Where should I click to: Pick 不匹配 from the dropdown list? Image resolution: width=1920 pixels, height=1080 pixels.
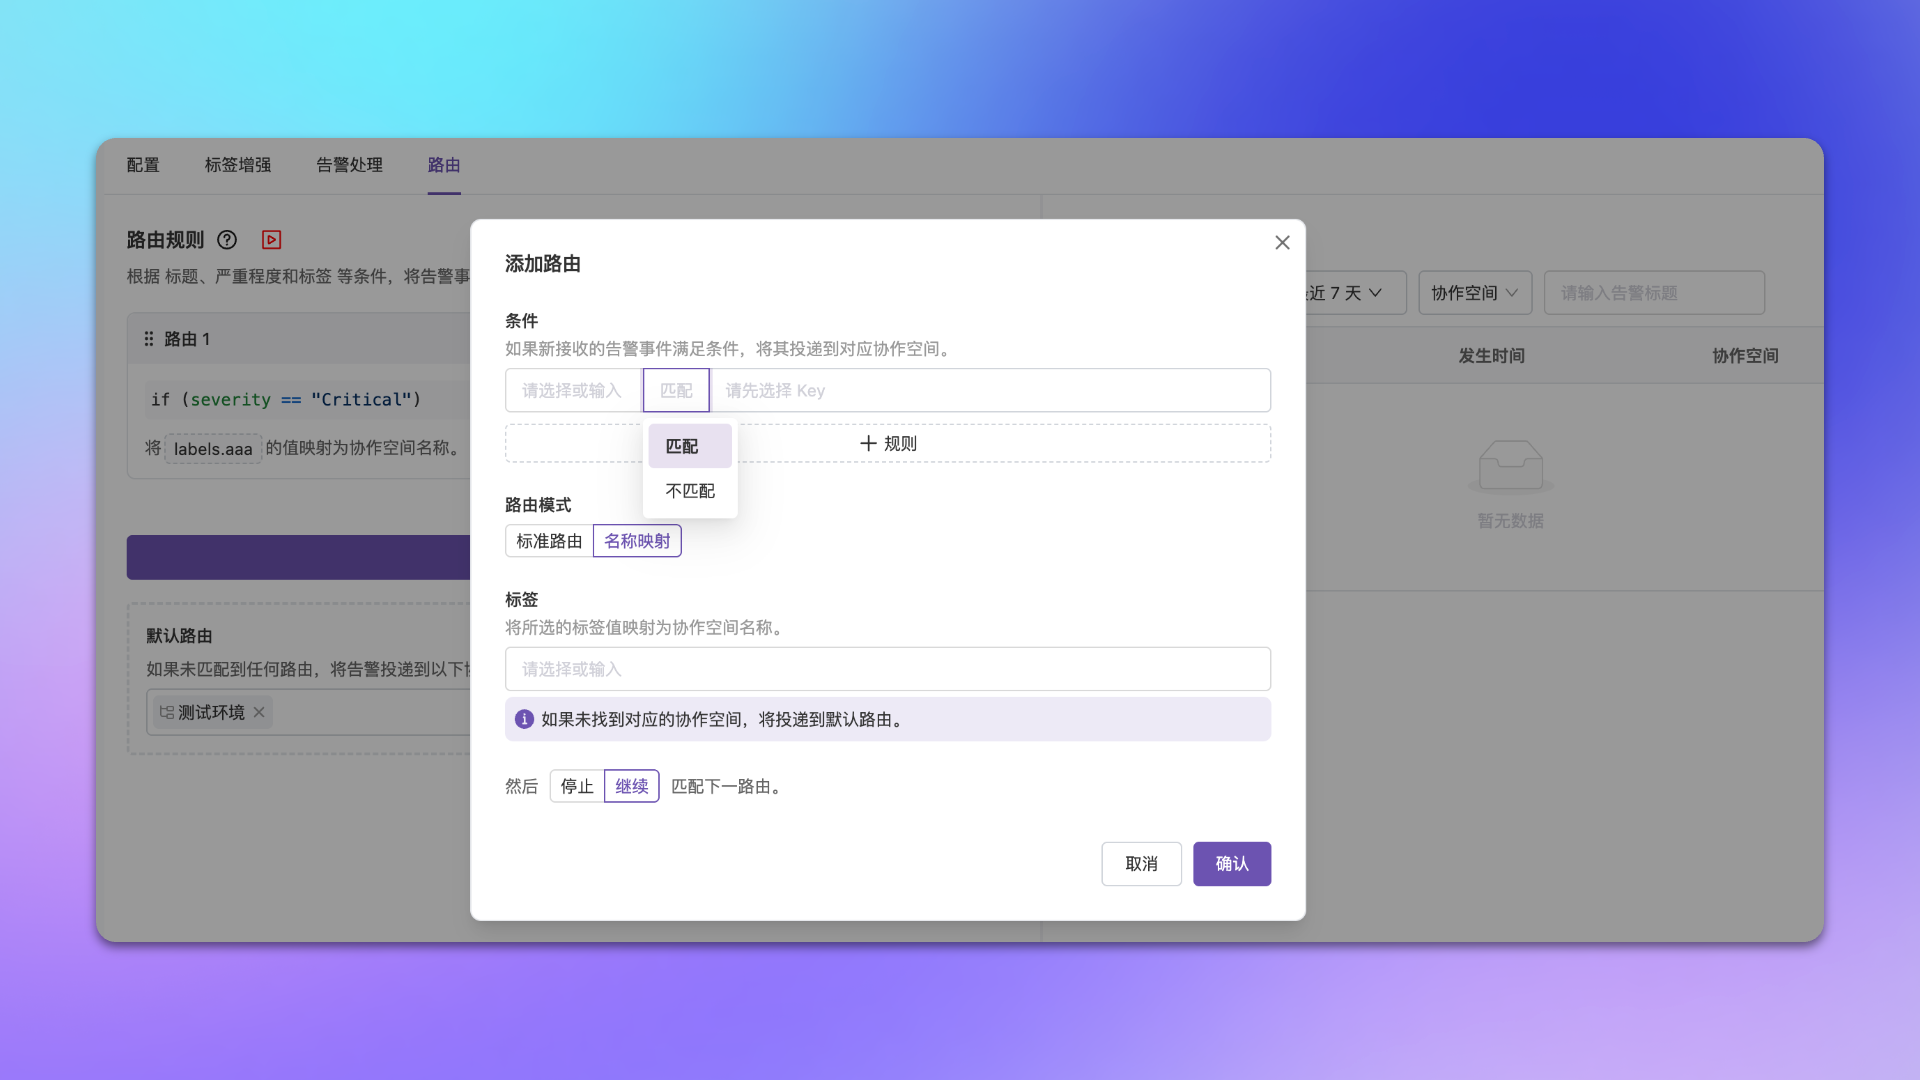(x=690, y=491)
